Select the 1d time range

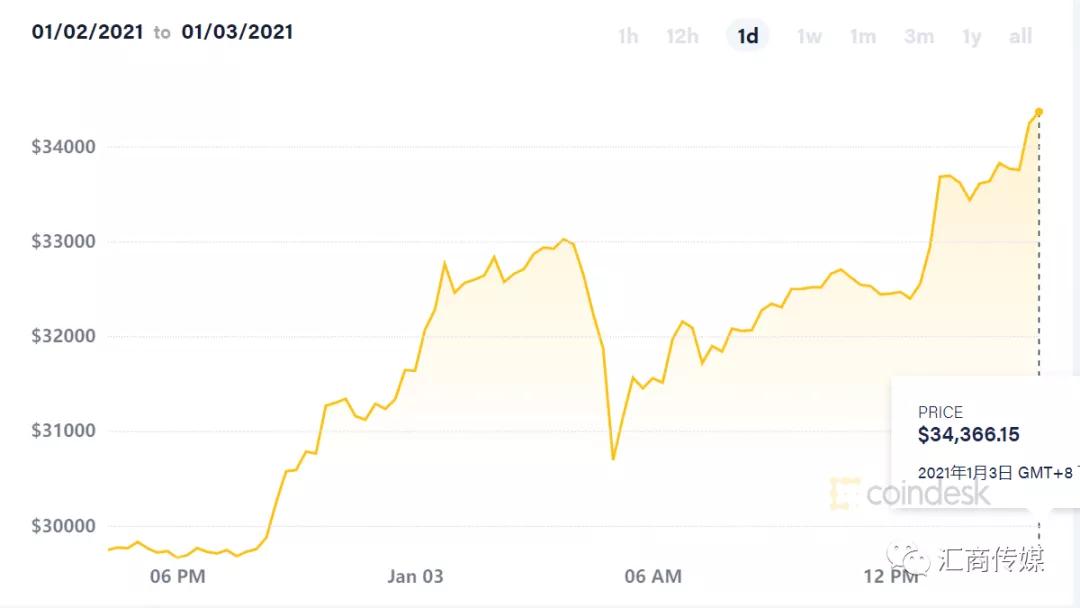[x=747, y=36]
